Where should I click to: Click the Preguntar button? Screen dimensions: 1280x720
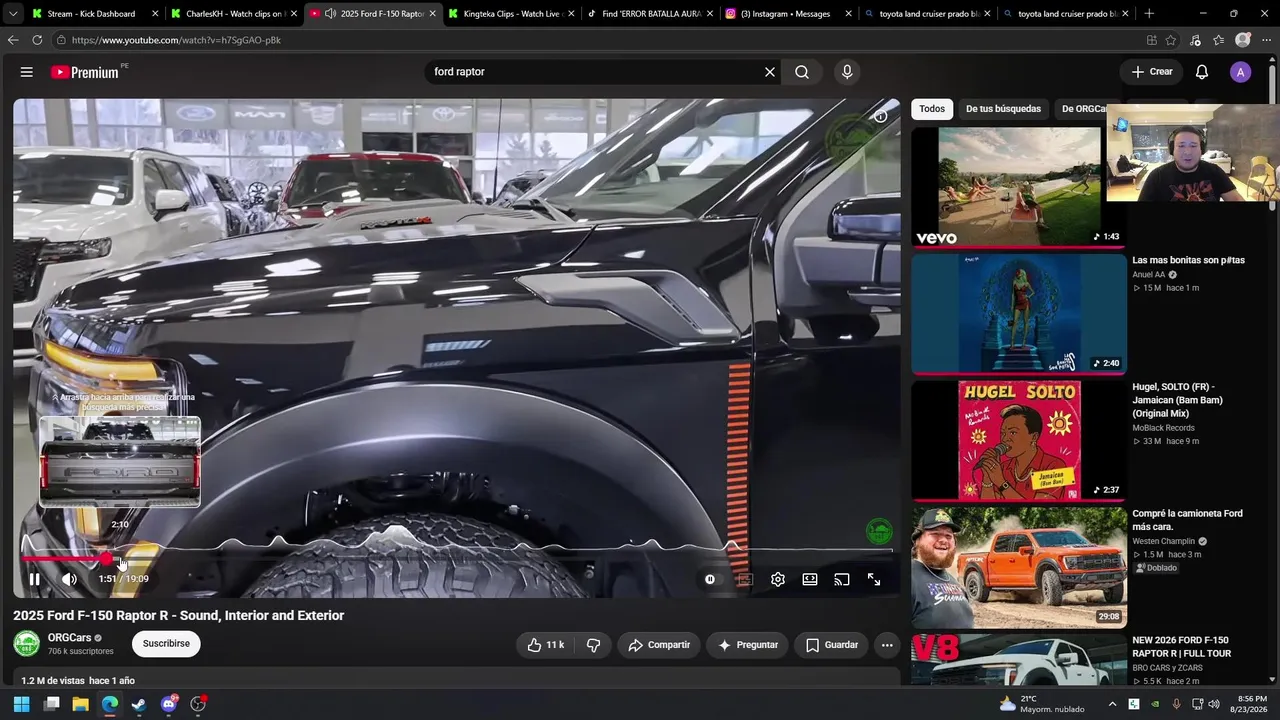tap(748, 645)
